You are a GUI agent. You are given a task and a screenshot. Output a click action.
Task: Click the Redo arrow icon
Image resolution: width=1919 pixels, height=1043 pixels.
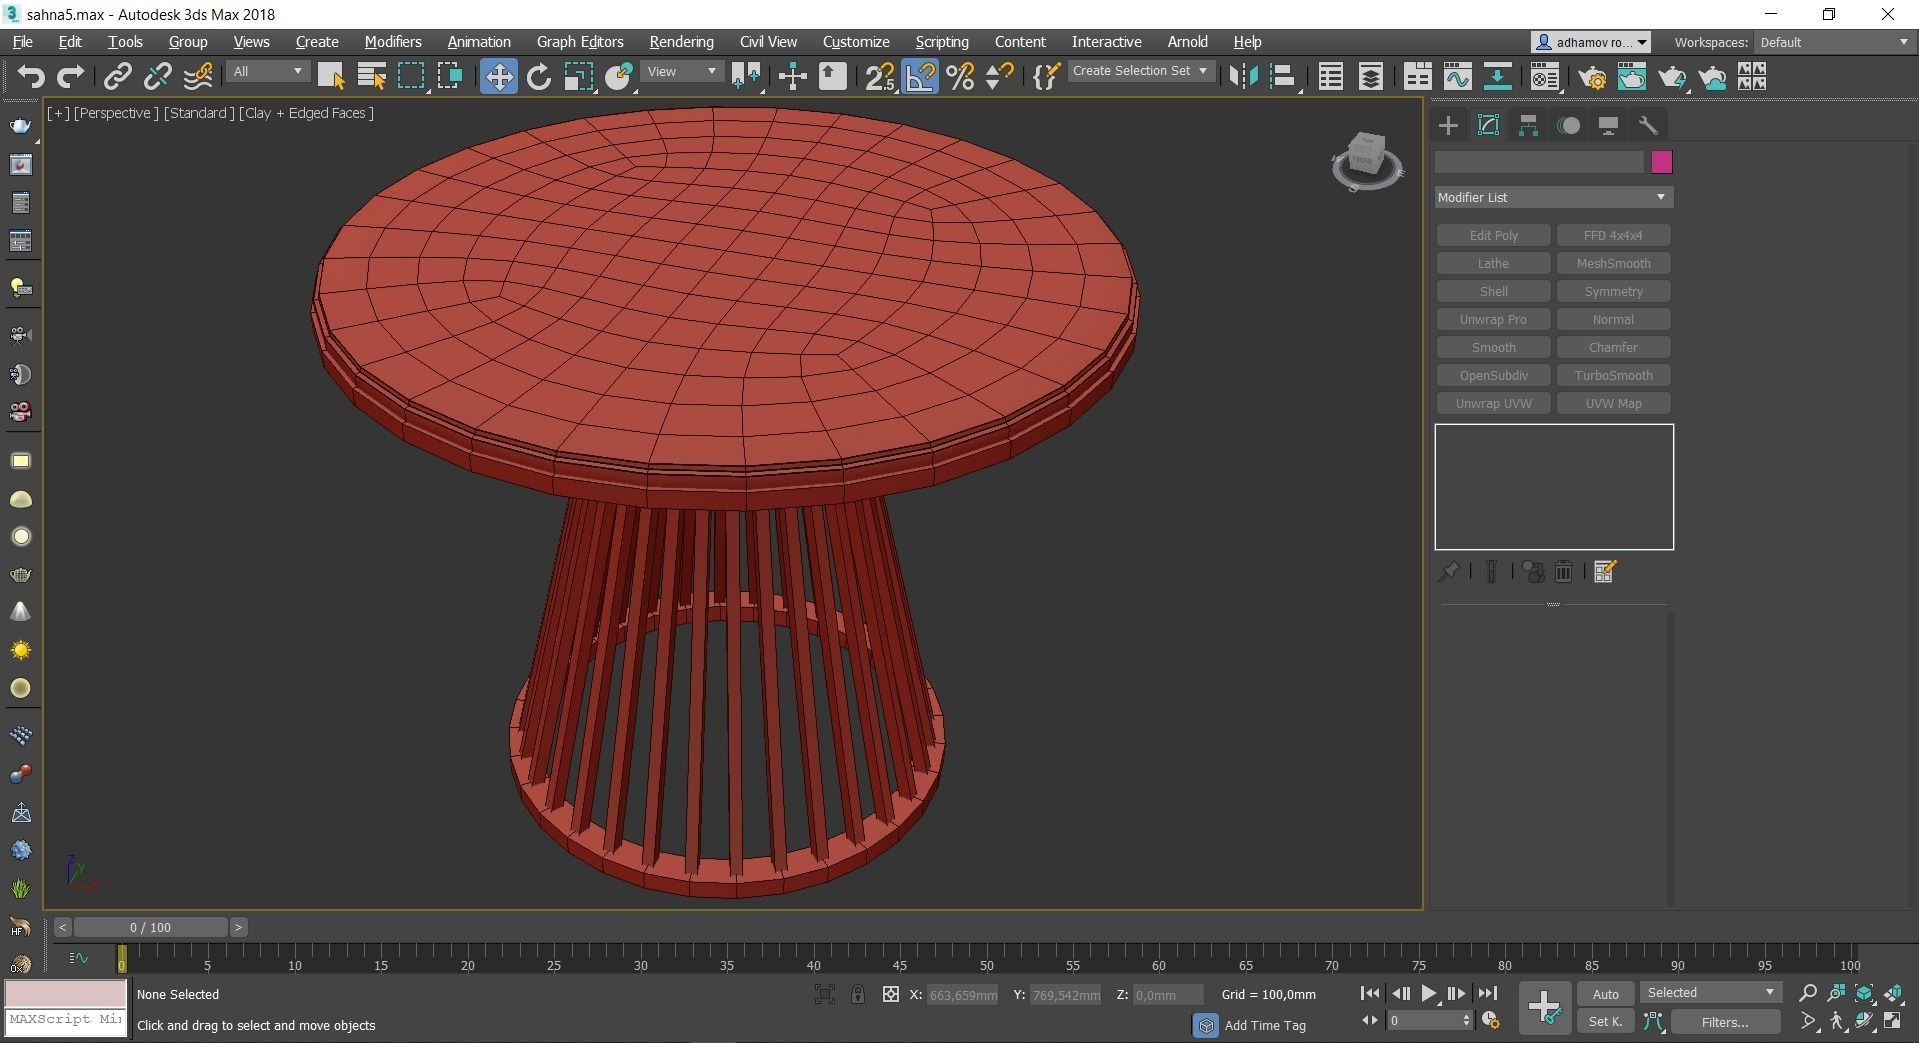(x=70, y=76)
